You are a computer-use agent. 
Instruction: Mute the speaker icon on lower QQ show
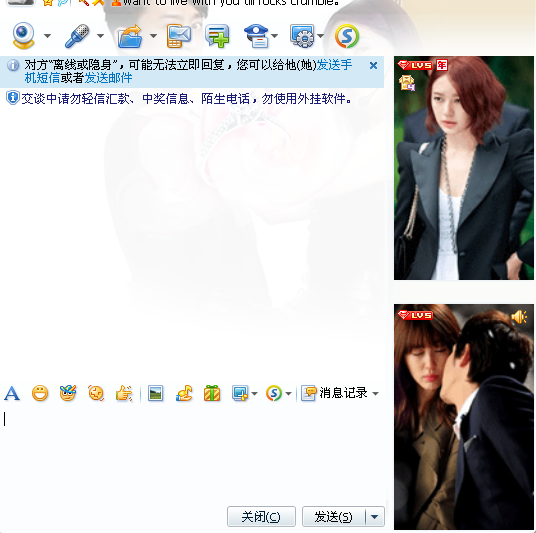click(x=519, y=317)
